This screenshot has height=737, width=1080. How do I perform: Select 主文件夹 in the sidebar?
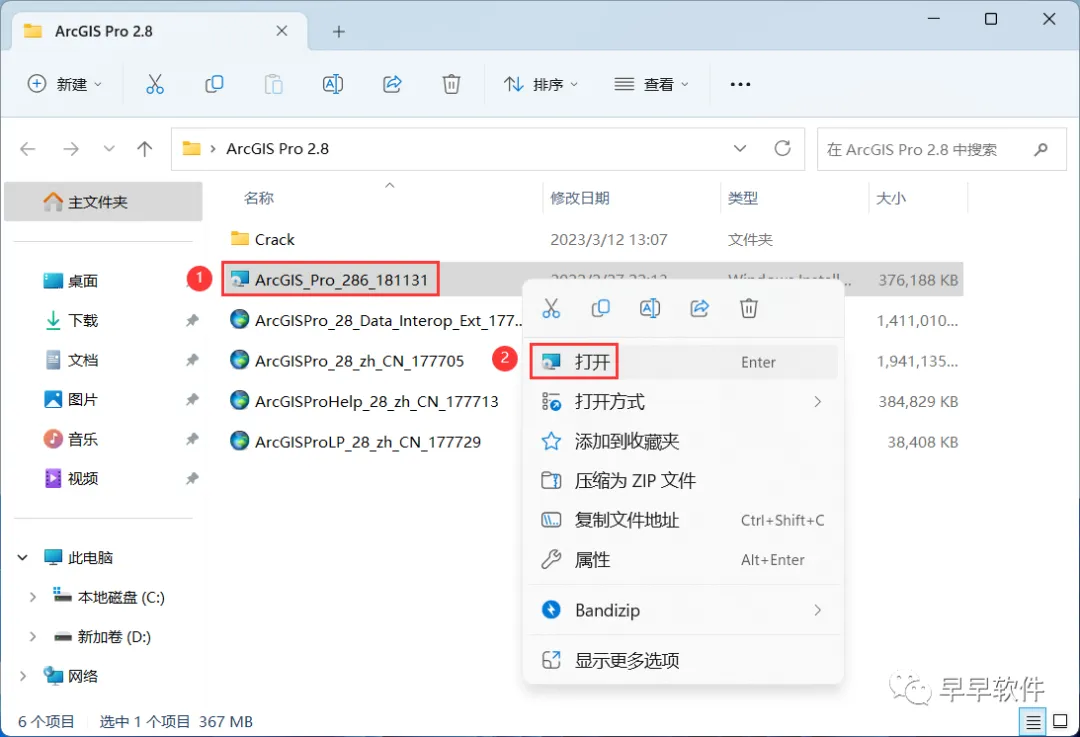(x=103, y=202)
